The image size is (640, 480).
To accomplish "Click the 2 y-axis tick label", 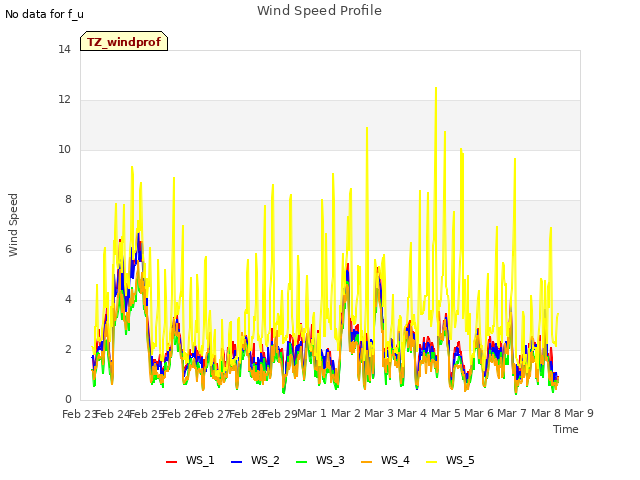I will click(68, 350).
